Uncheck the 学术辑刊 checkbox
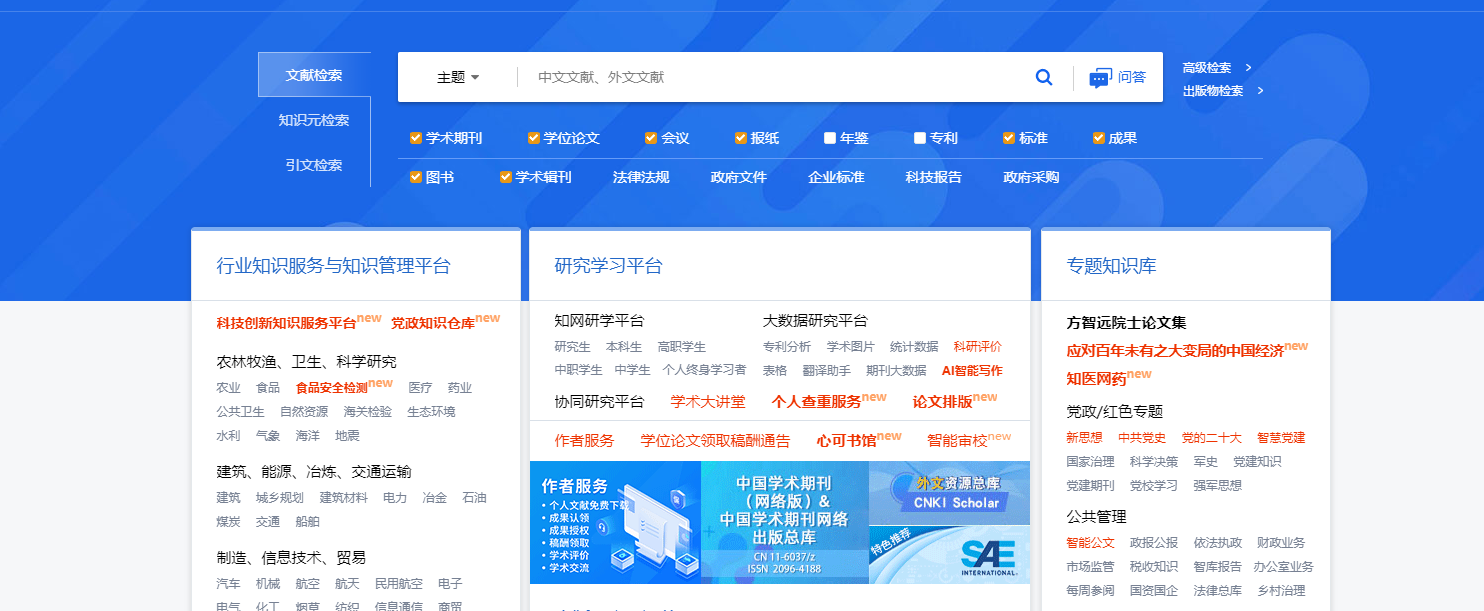The height and width of the screenshot is (611, 1484). pyautogui.click(x=506, y=177)
